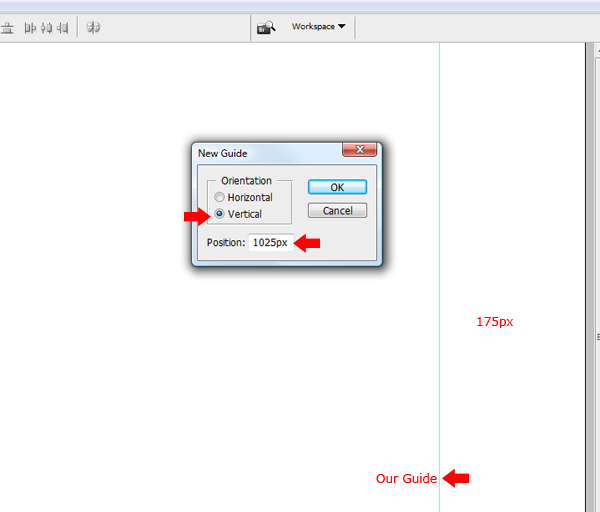This screenshot has height=512, width=600.
Task: Open Adobe Bridge via the Br icon
Action: tap(266, 28)
